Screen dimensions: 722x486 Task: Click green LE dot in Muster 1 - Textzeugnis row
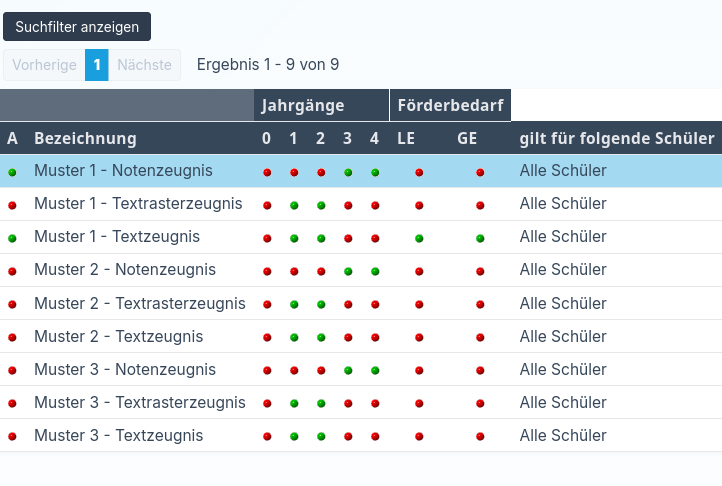click(x=419, y=238)
